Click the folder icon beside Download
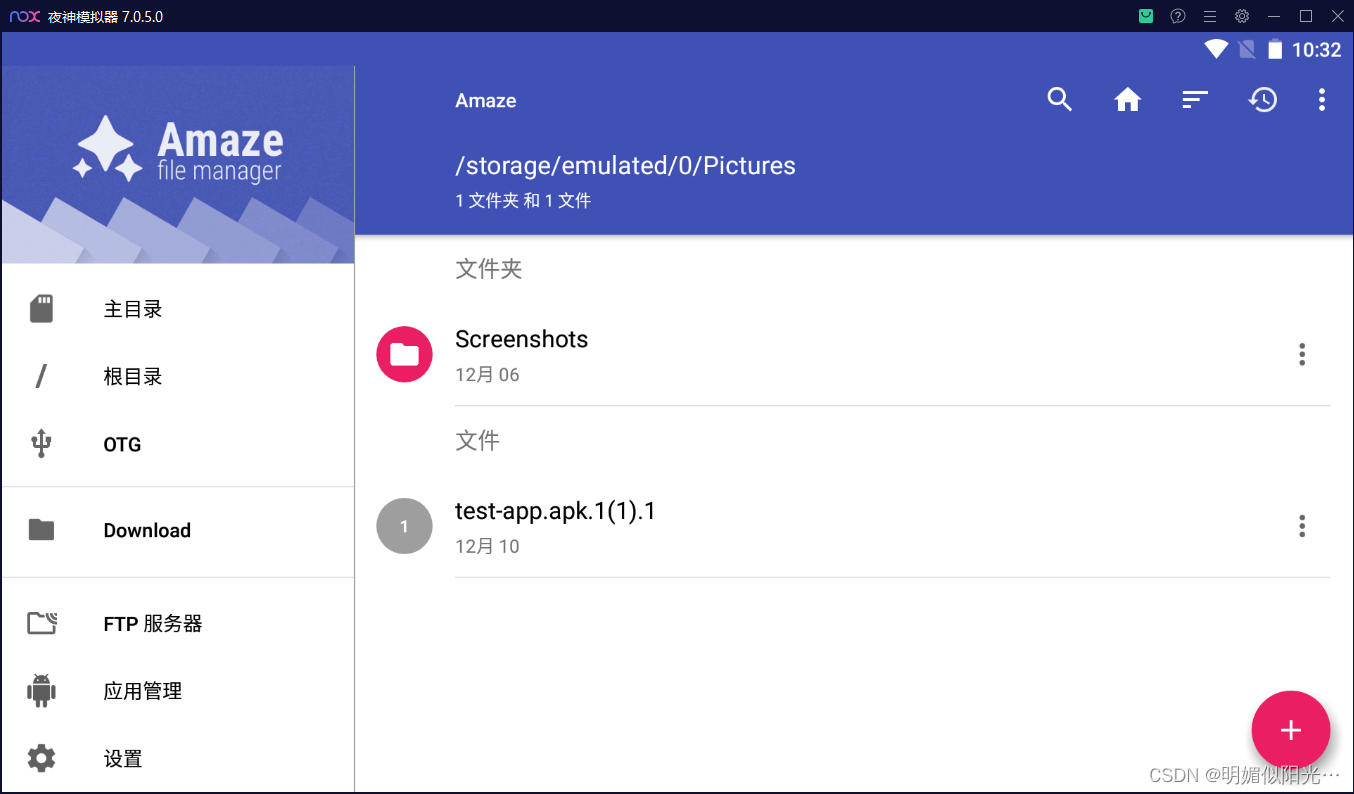 [41, 530]
